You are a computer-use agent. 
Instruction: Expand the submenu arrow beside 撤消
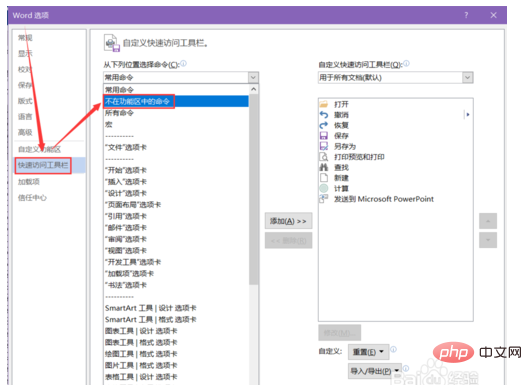[468, 115]
